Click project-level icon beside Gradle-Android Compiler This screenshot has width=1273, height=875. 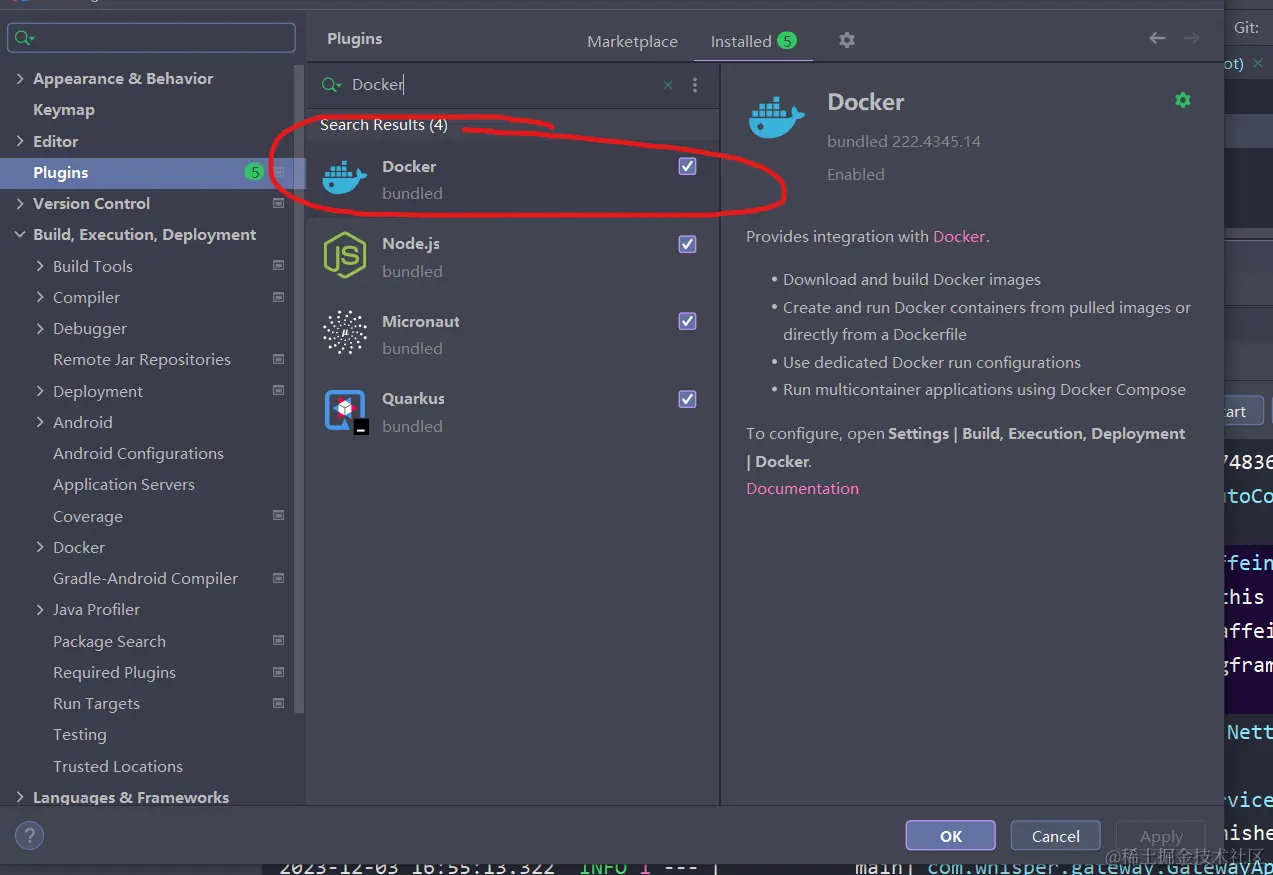pyautogui.click(x=278, y=578)
